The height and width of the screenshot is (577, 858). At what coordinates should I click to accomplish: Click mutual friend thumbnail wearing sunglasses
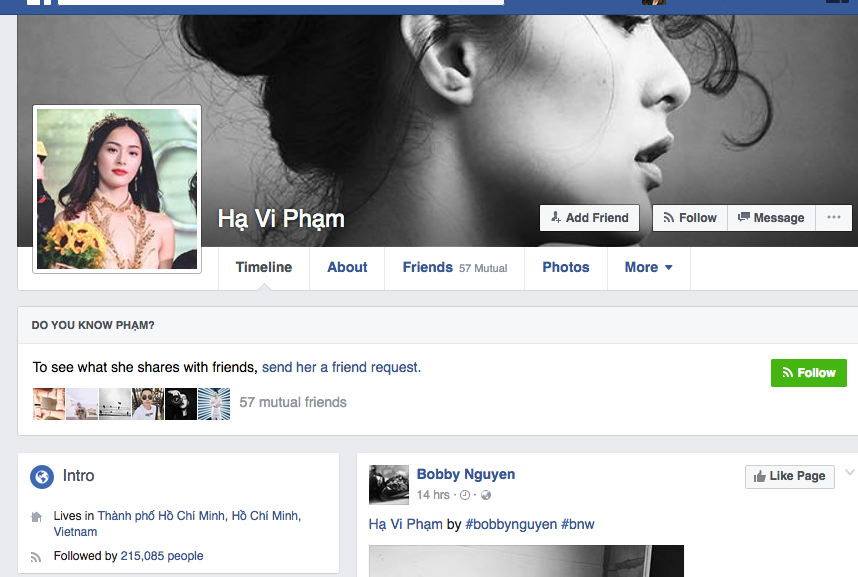click(x=148, y=403)
